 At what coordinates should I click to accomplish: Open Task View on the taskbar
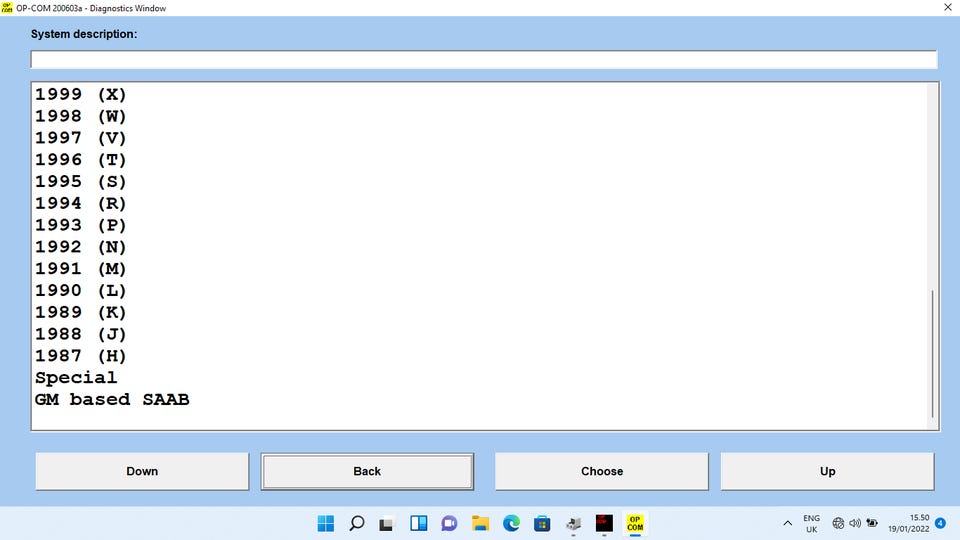pos(387,523)
